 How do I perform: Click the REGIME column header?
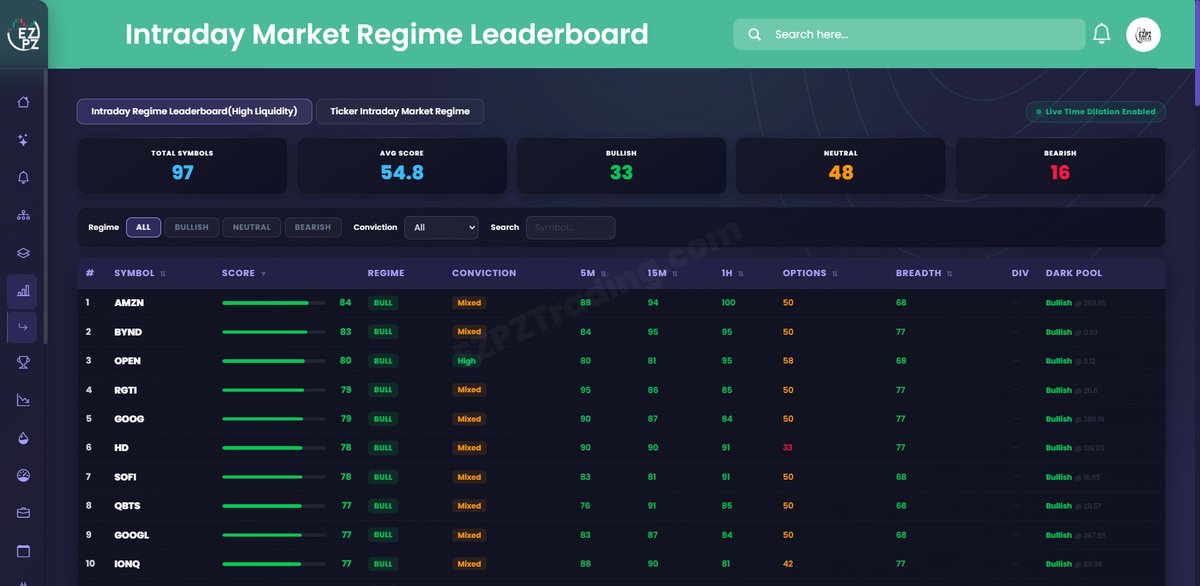[386, 273]
